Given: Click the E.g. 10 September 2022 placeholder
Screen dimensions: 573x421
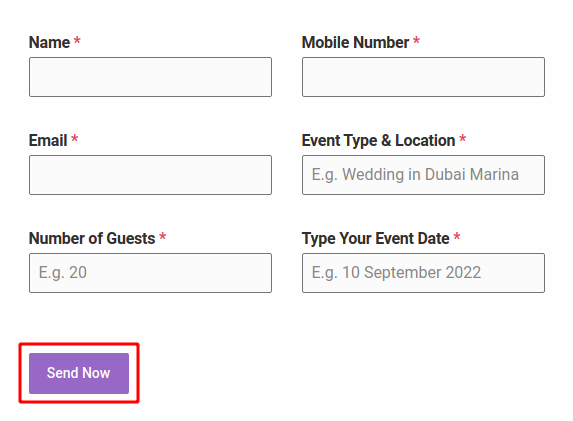Looking at the screenshot, I should (396, 273).
